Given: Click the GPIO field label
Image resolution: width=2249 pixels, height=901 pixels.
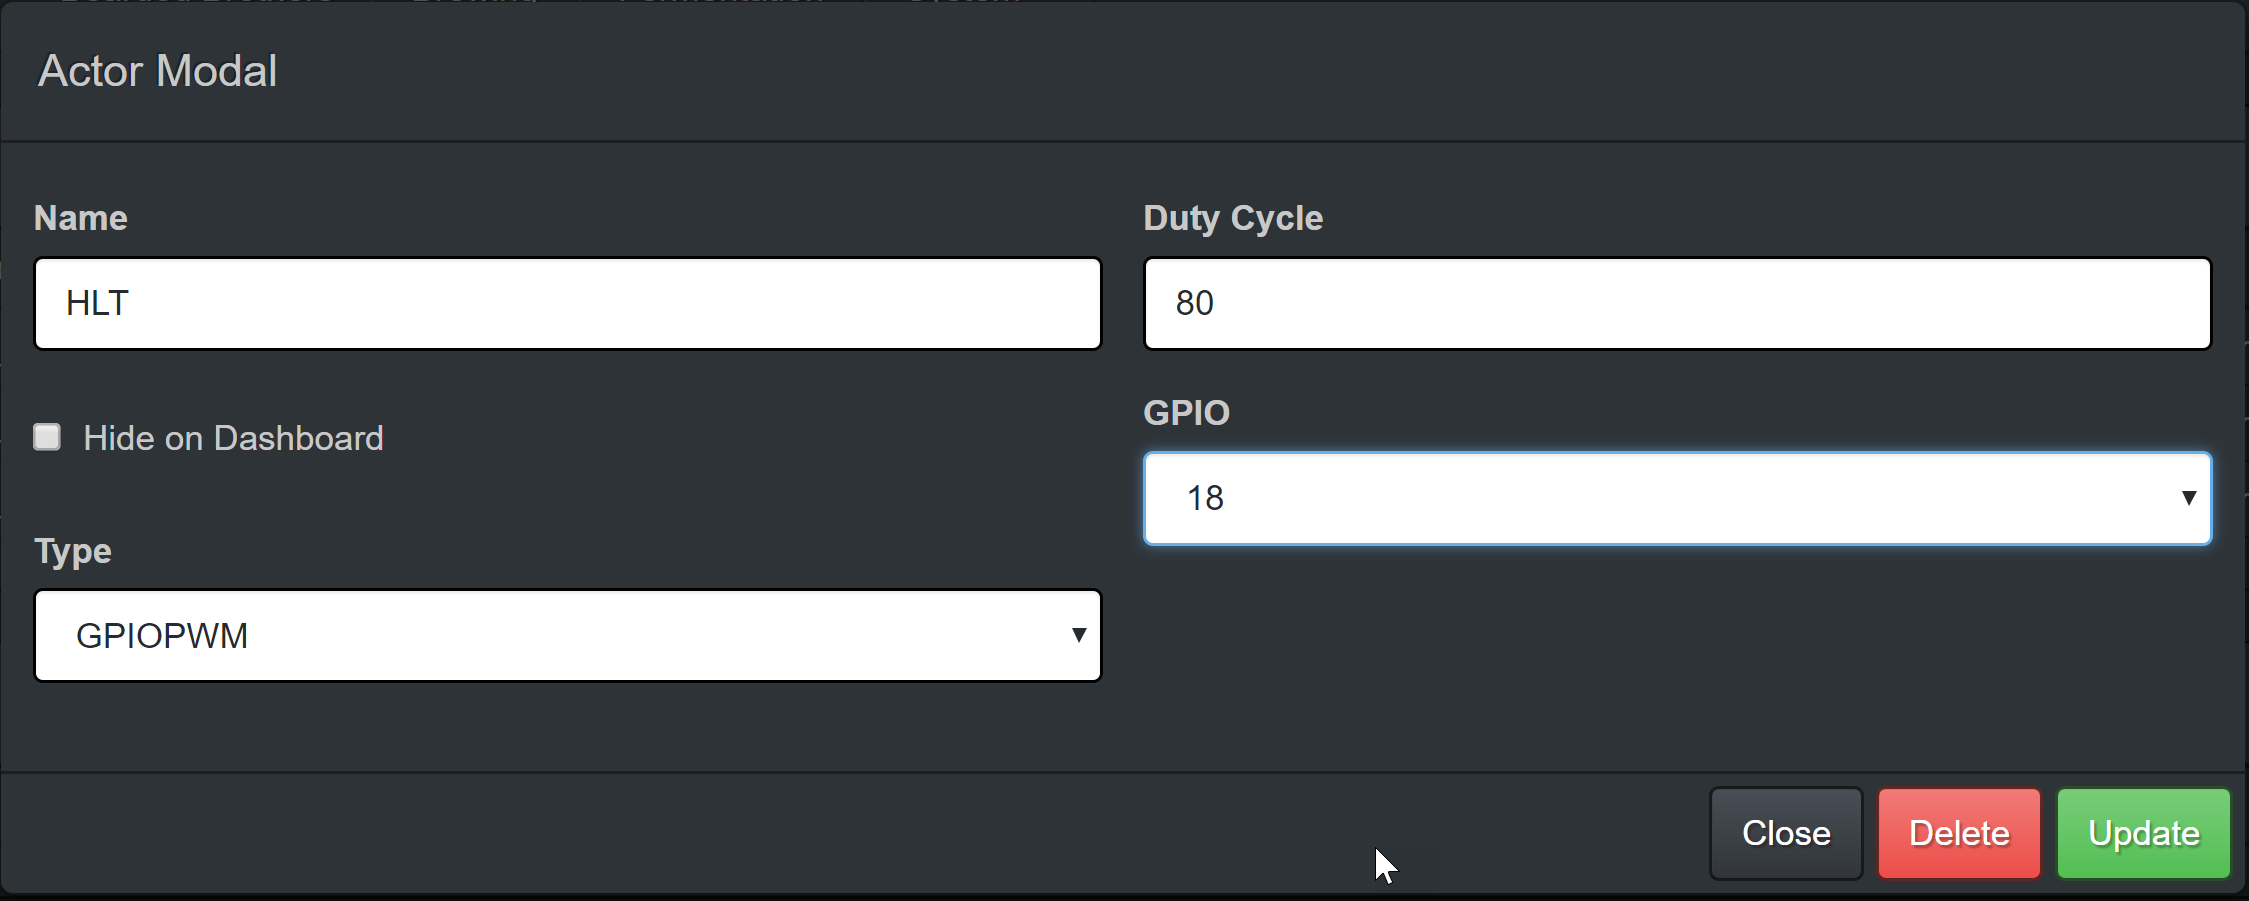Looking at the screenshot, I should pyautogui.click(x=1186, y=413).
